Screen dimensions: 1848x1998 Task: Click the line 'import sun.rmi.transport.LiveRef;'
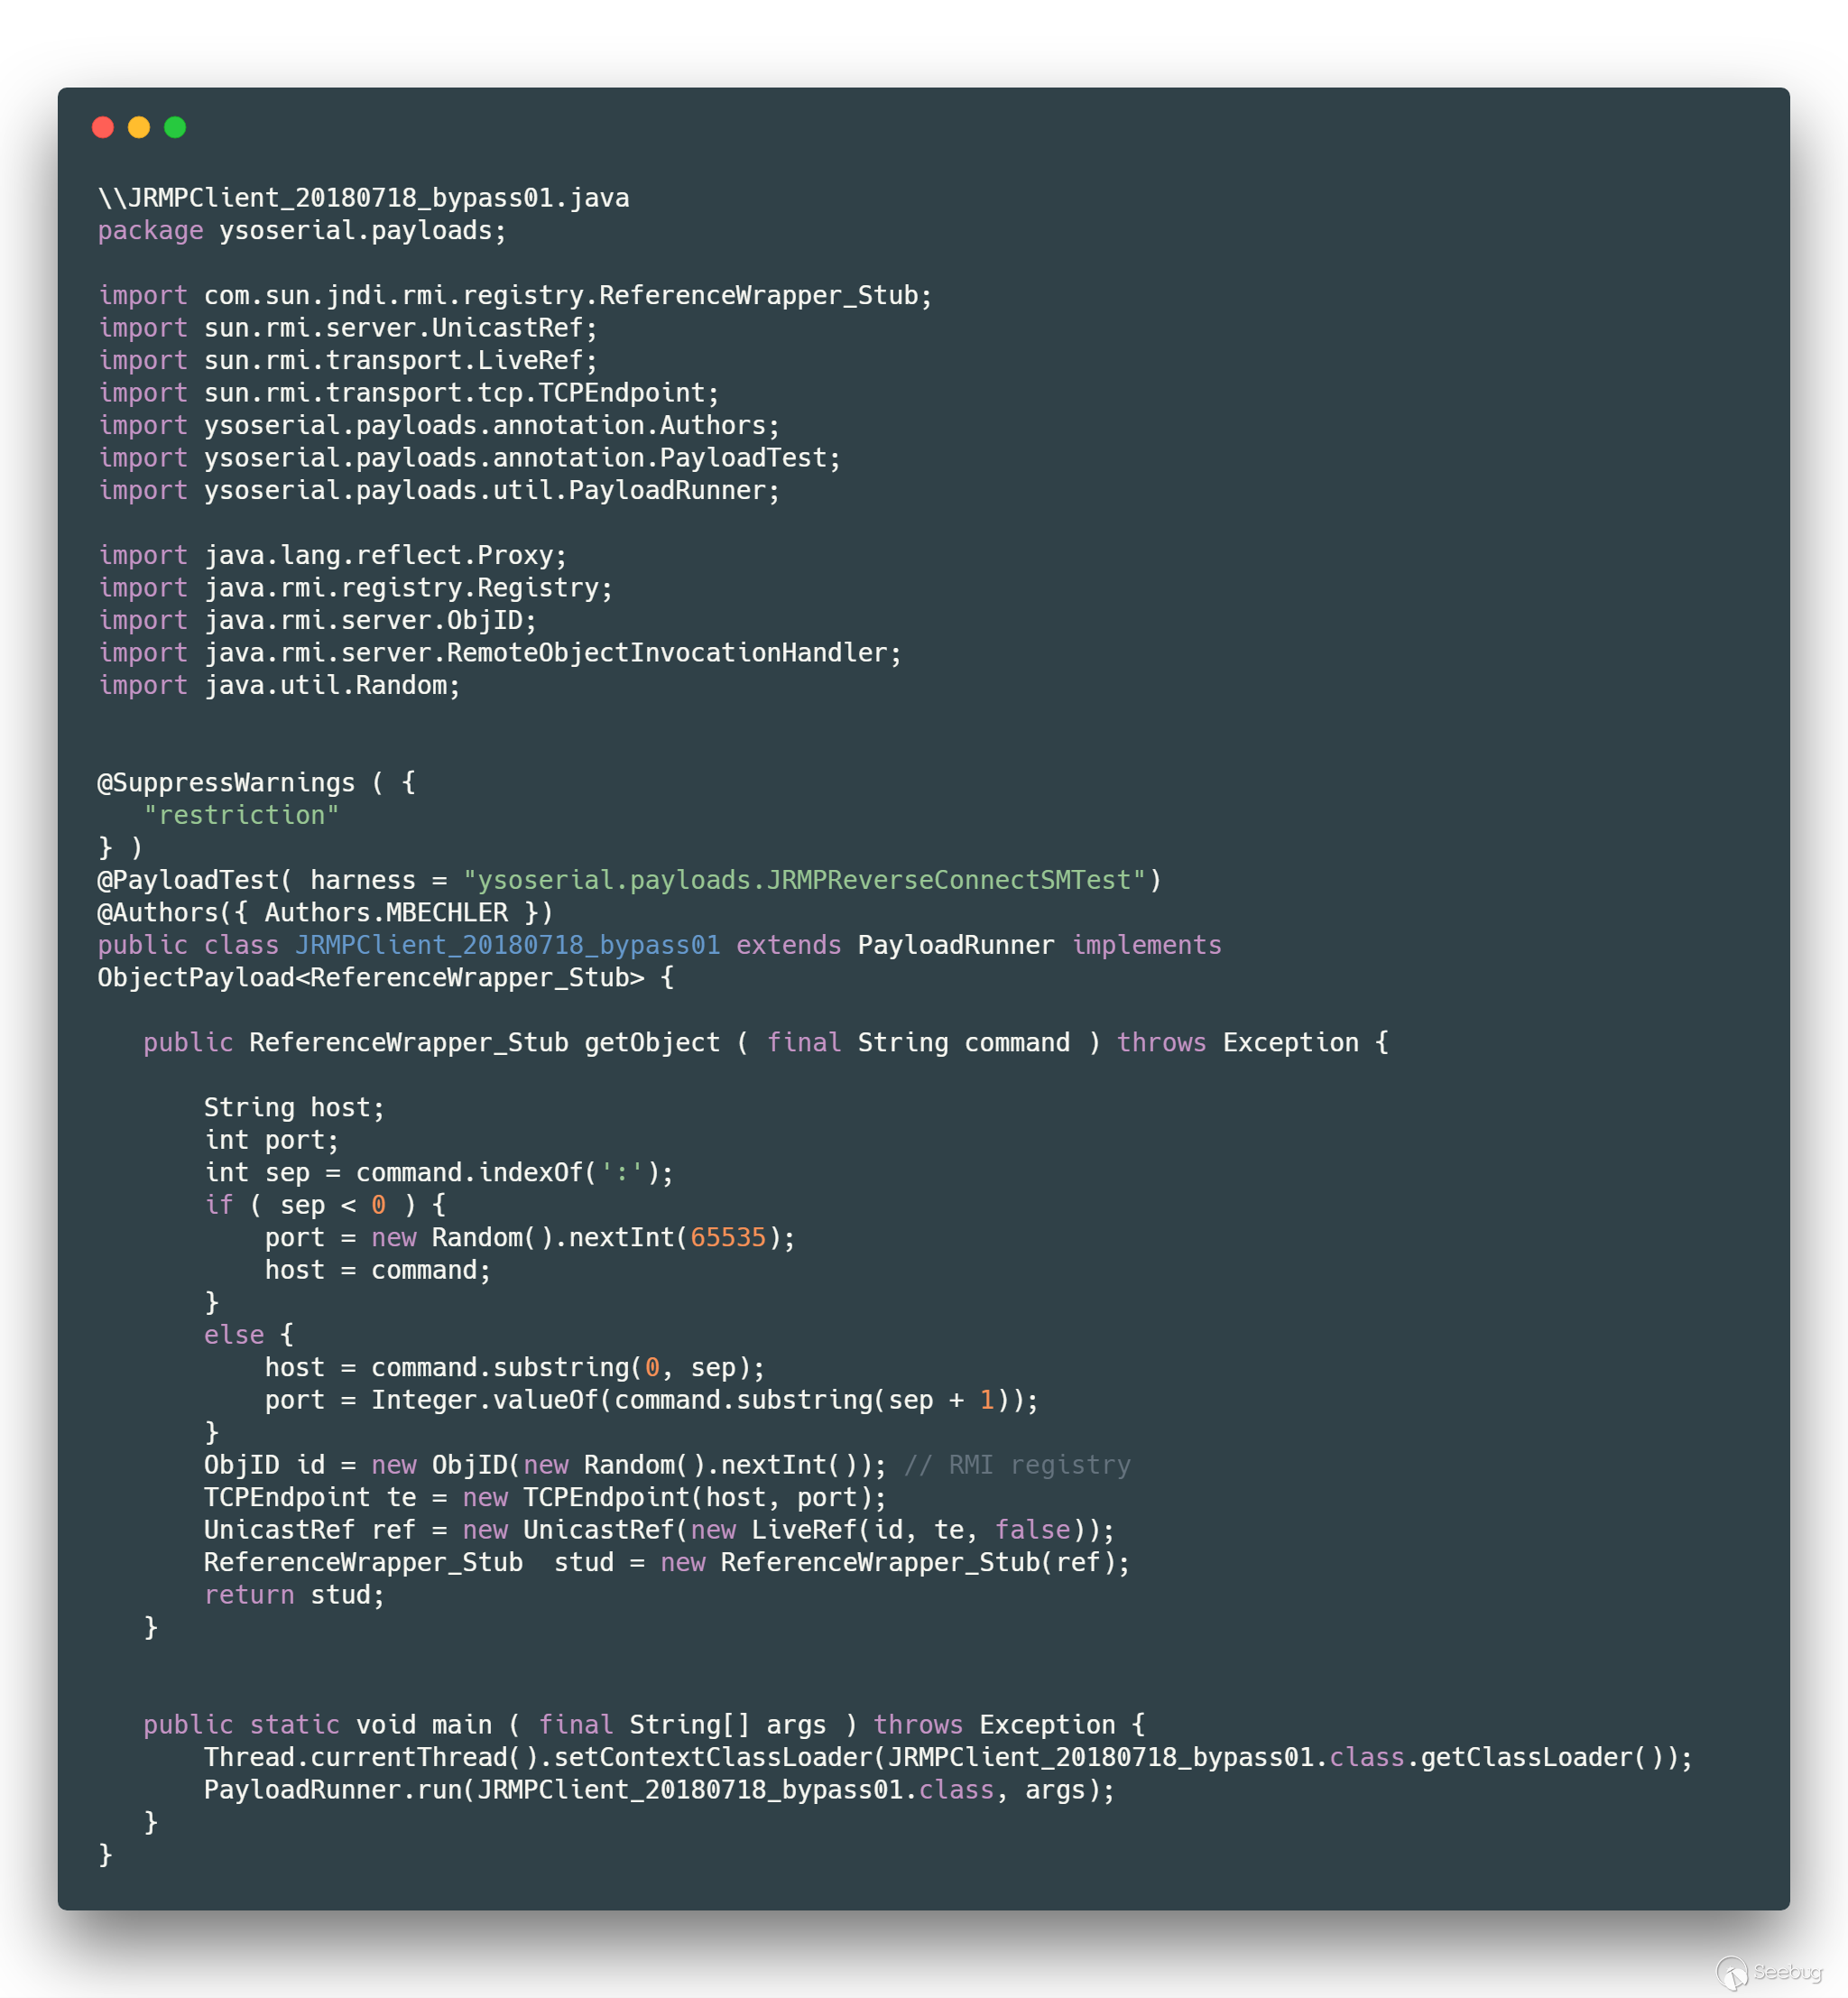pos(348,361)
